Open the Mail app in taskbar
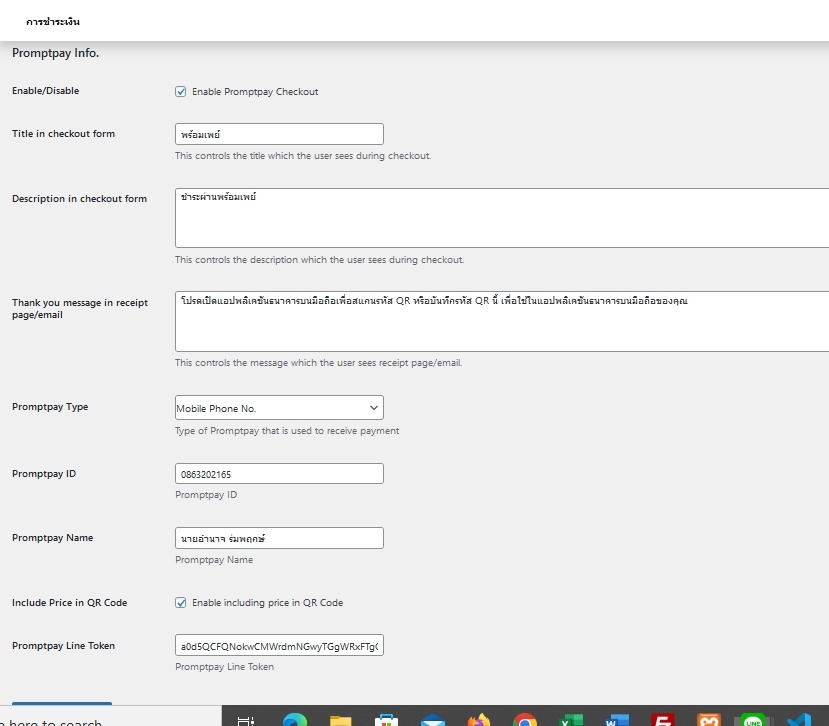Image resolution: width=829 pixels, height=726 pixels. (x=433, y=719)
